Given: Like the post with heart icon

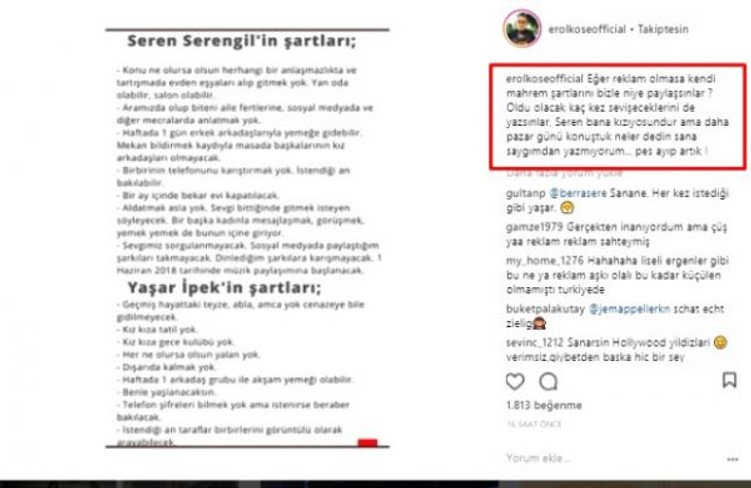Looking at the screenshot, I should (515, 382).
